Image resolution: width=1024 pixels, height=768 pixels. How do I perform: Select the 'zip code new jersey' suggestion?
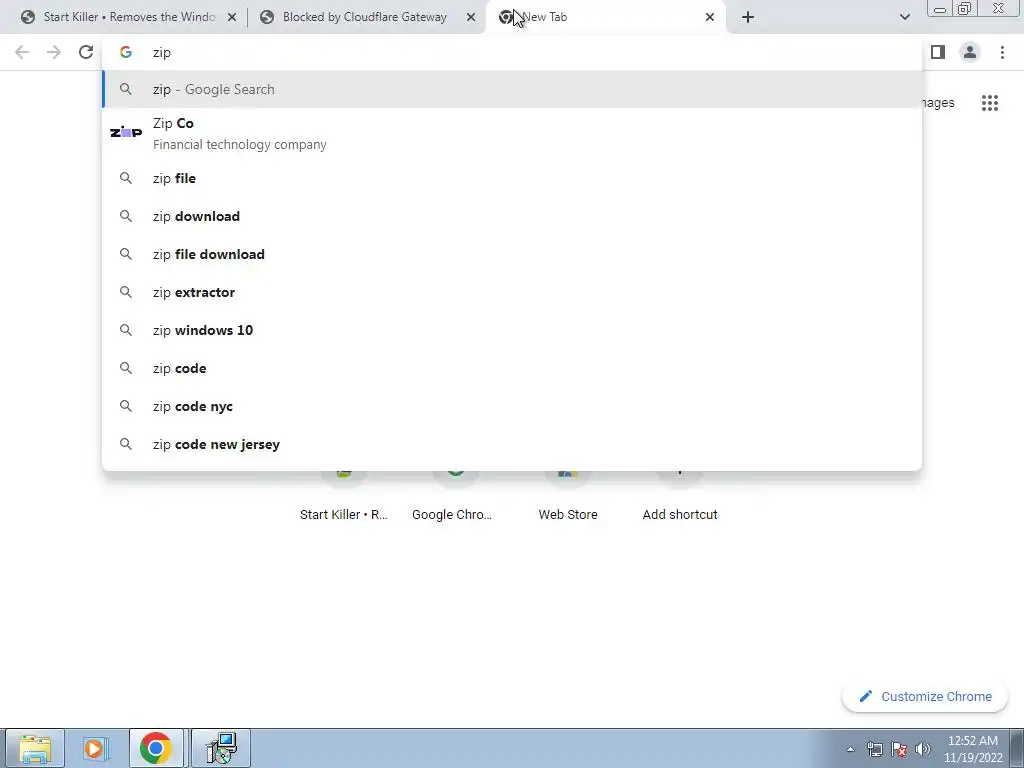pos(512,444)
